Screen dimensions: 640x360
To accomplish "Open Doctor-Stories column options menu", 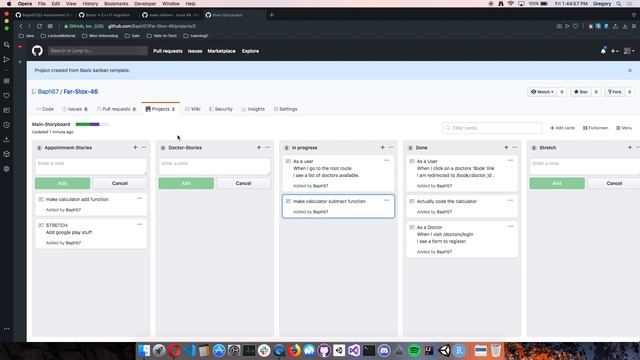I will point(267,147).
